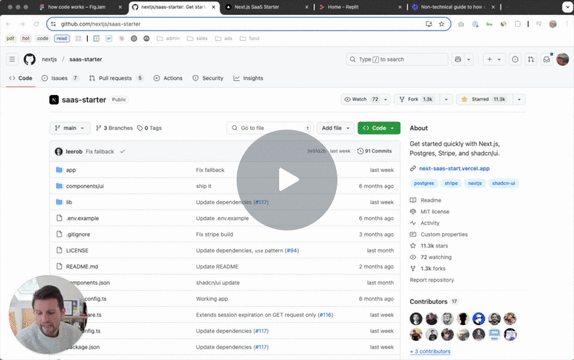Play the video with the center play button
The width and height of the screenshot is (574, 360).
(287, 180)
